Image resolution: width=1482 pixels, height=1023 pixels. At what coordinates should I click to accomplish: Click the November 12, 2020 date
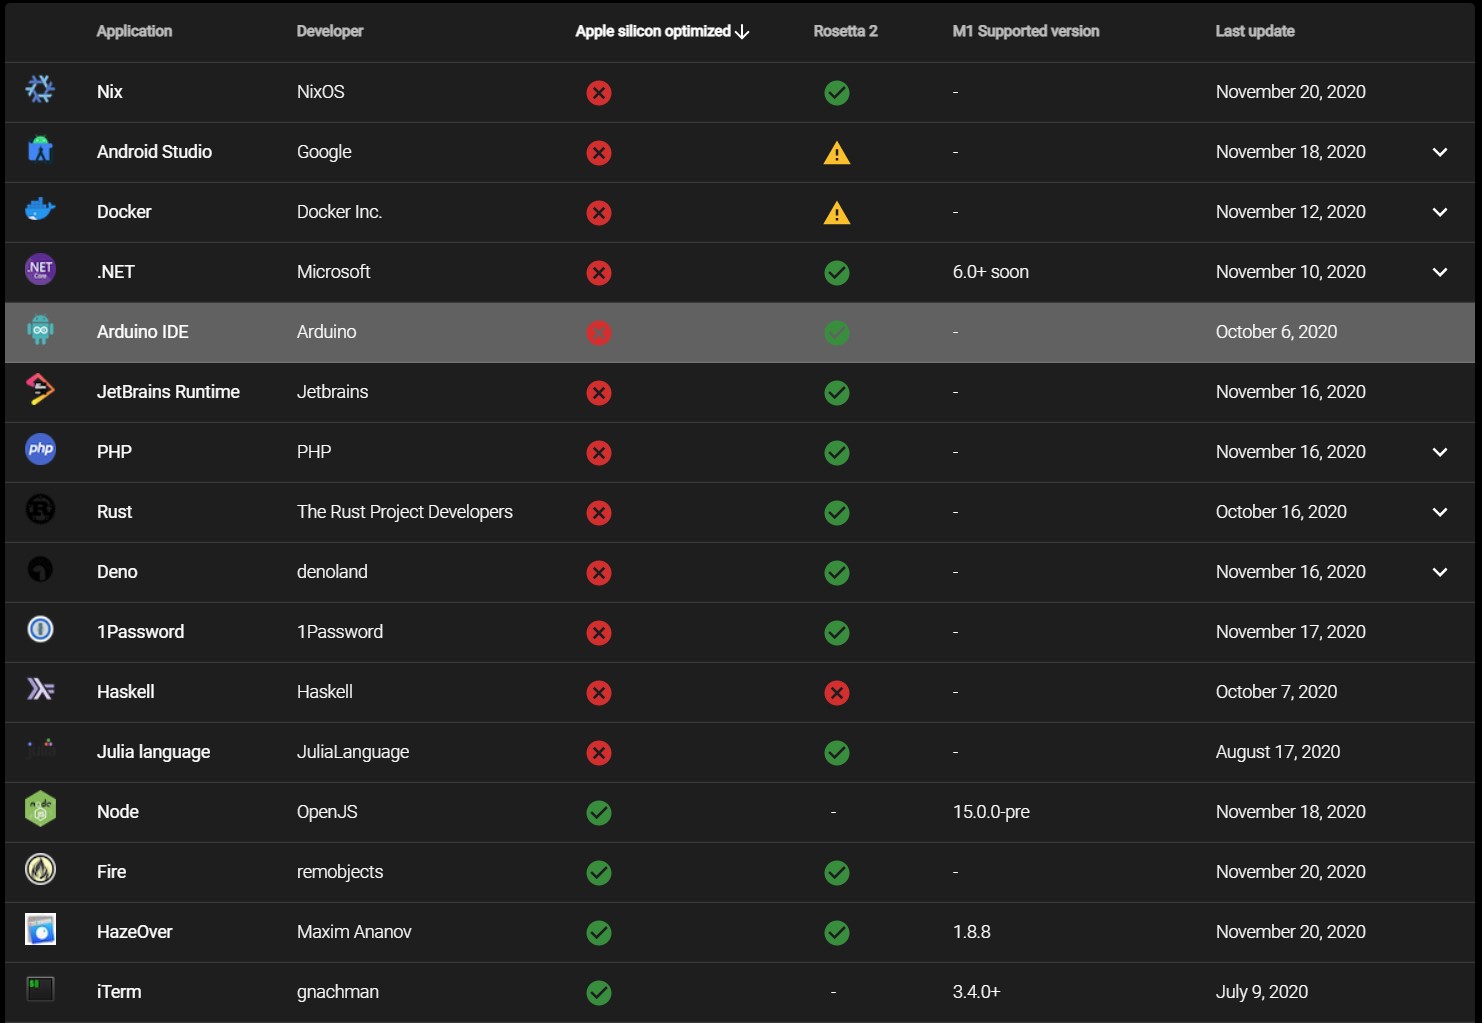pos(1291,211)
